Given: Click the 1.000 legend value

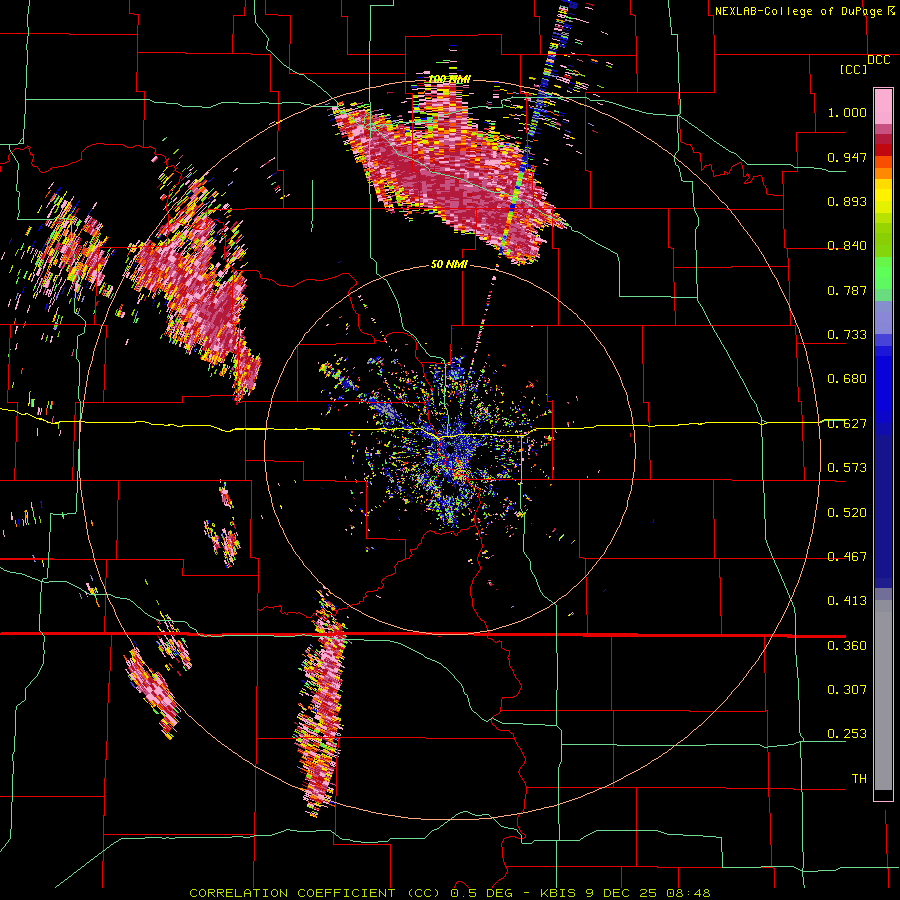Looking at the screenshot, I should (x=847, y=112).
